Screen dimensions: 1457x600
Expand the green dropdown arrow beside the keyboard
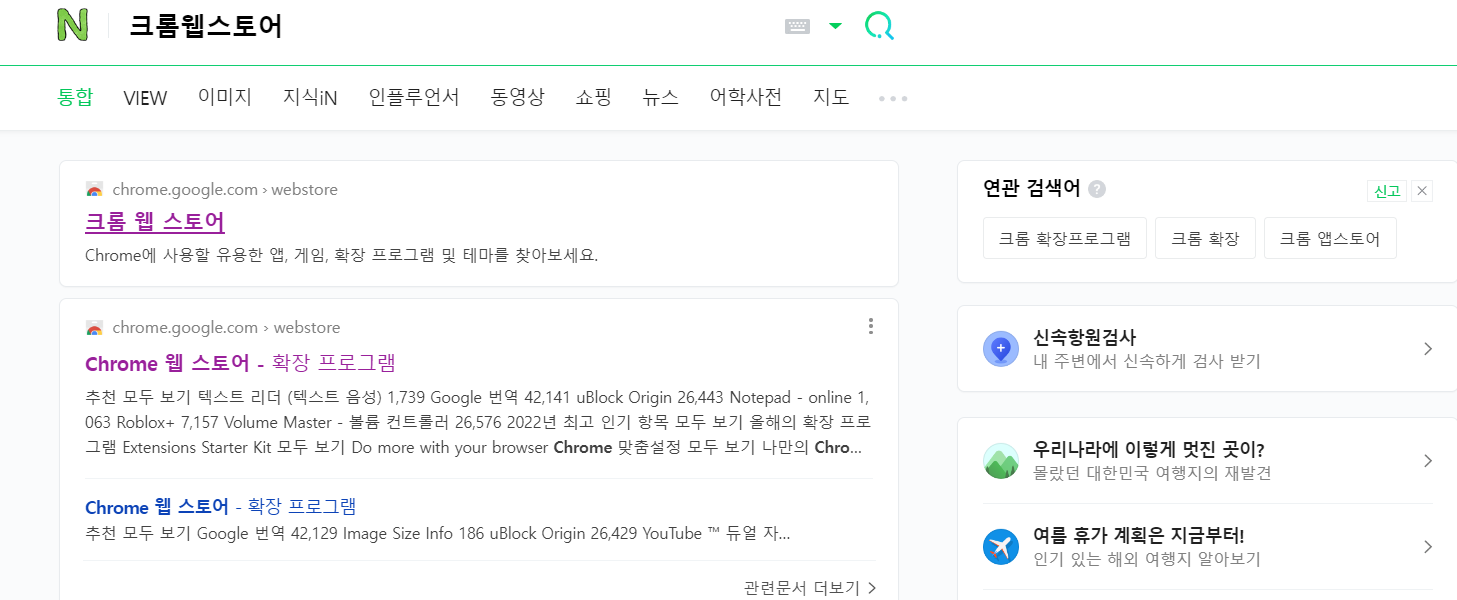click(x=836, y=26)
